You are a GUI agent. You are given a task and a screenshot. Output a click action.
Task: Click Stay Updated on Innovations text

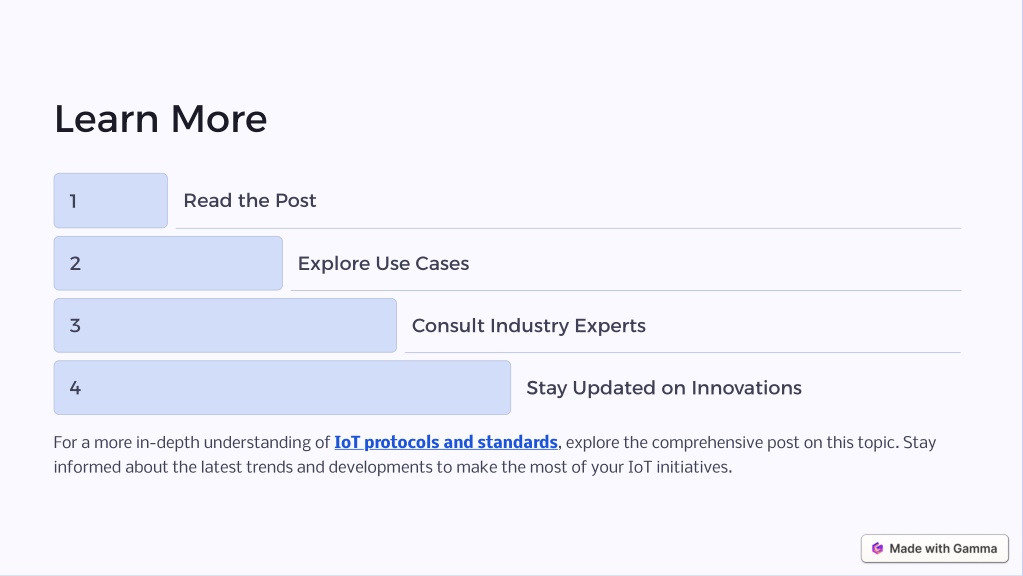[x=664, y=388]
